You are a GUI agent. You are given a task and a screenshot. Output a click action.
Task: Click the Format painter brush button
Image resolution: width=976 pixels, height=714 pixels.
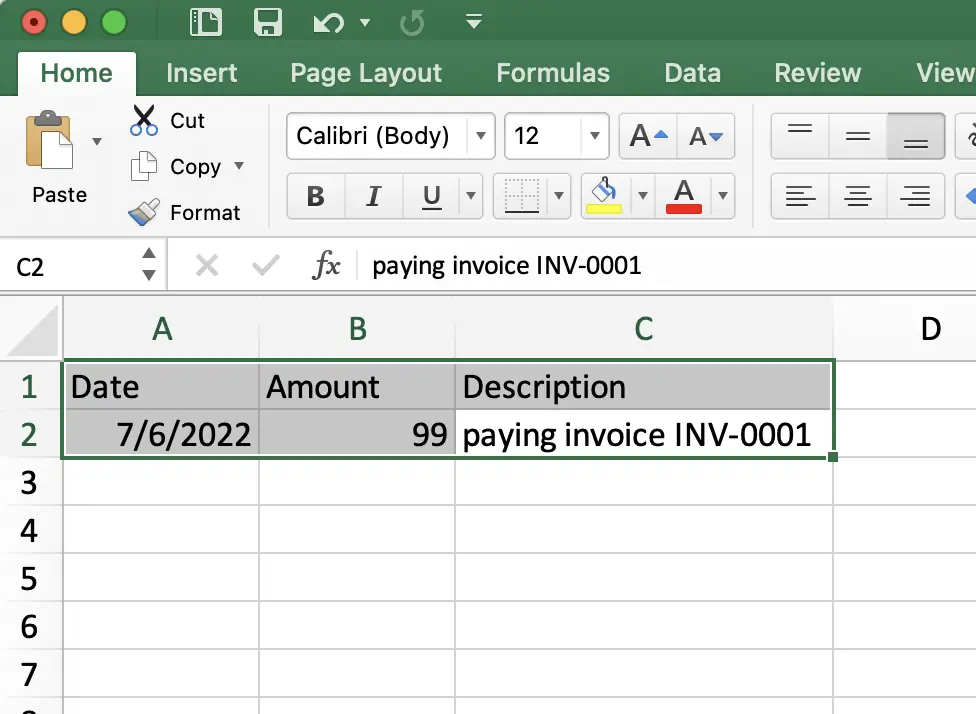[x=184, y=212]
